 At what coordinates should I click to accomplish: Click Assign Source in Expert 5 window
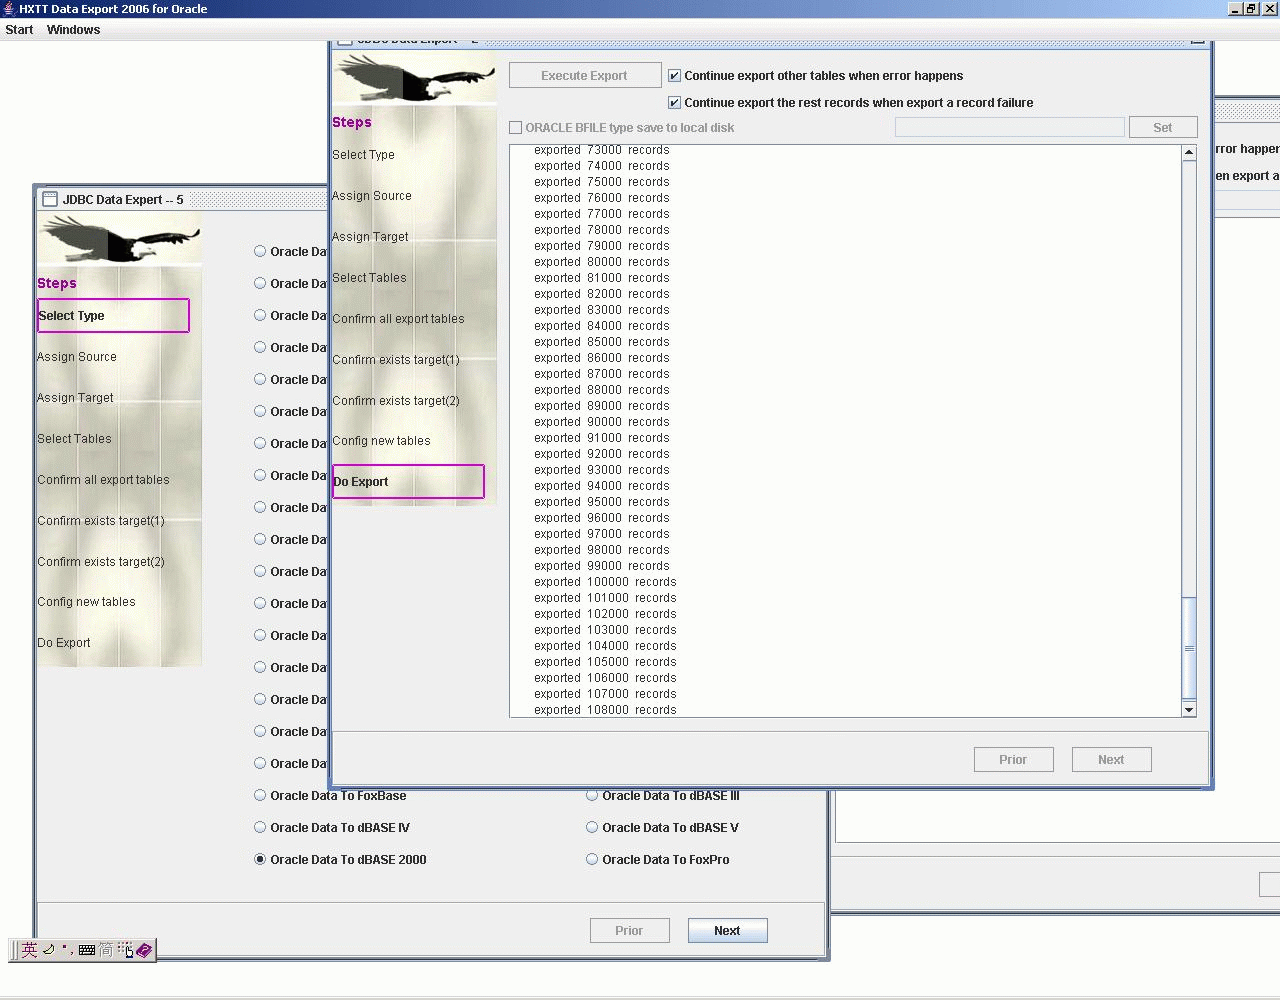(77, 357)
